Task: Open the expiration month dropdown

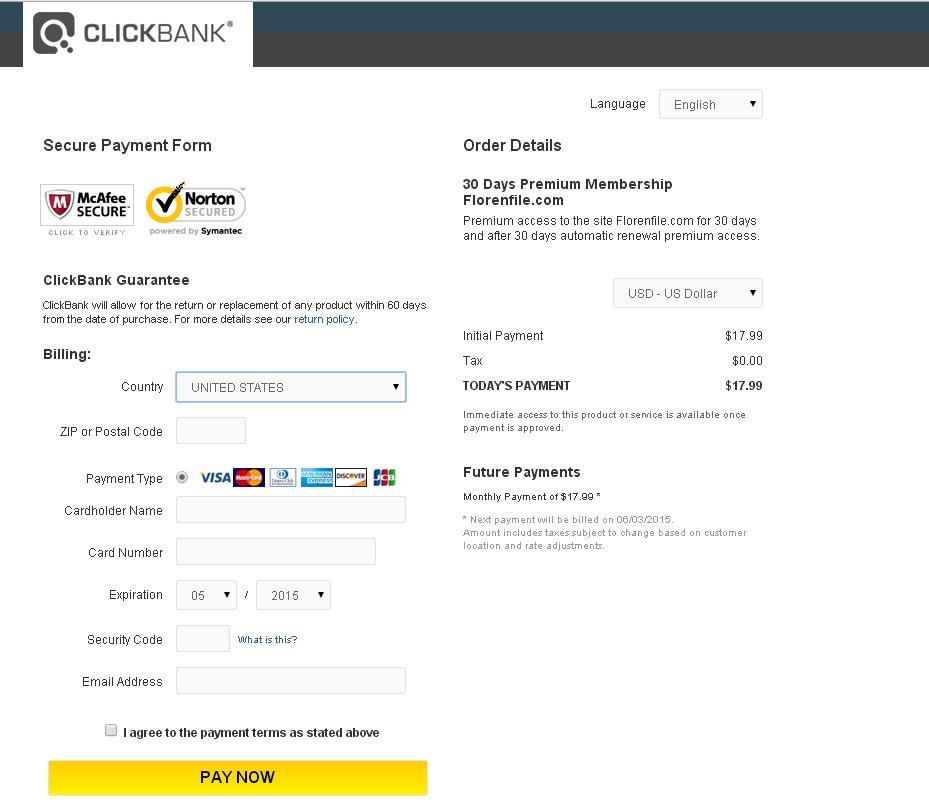Action: 206,595
